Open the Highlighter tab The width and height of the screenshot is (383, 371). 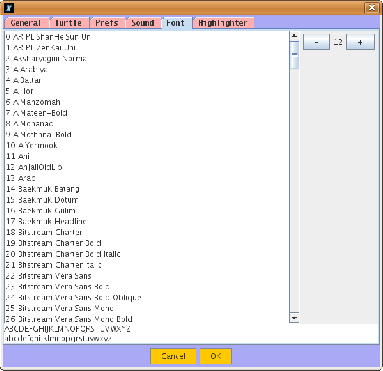point(223,23)
